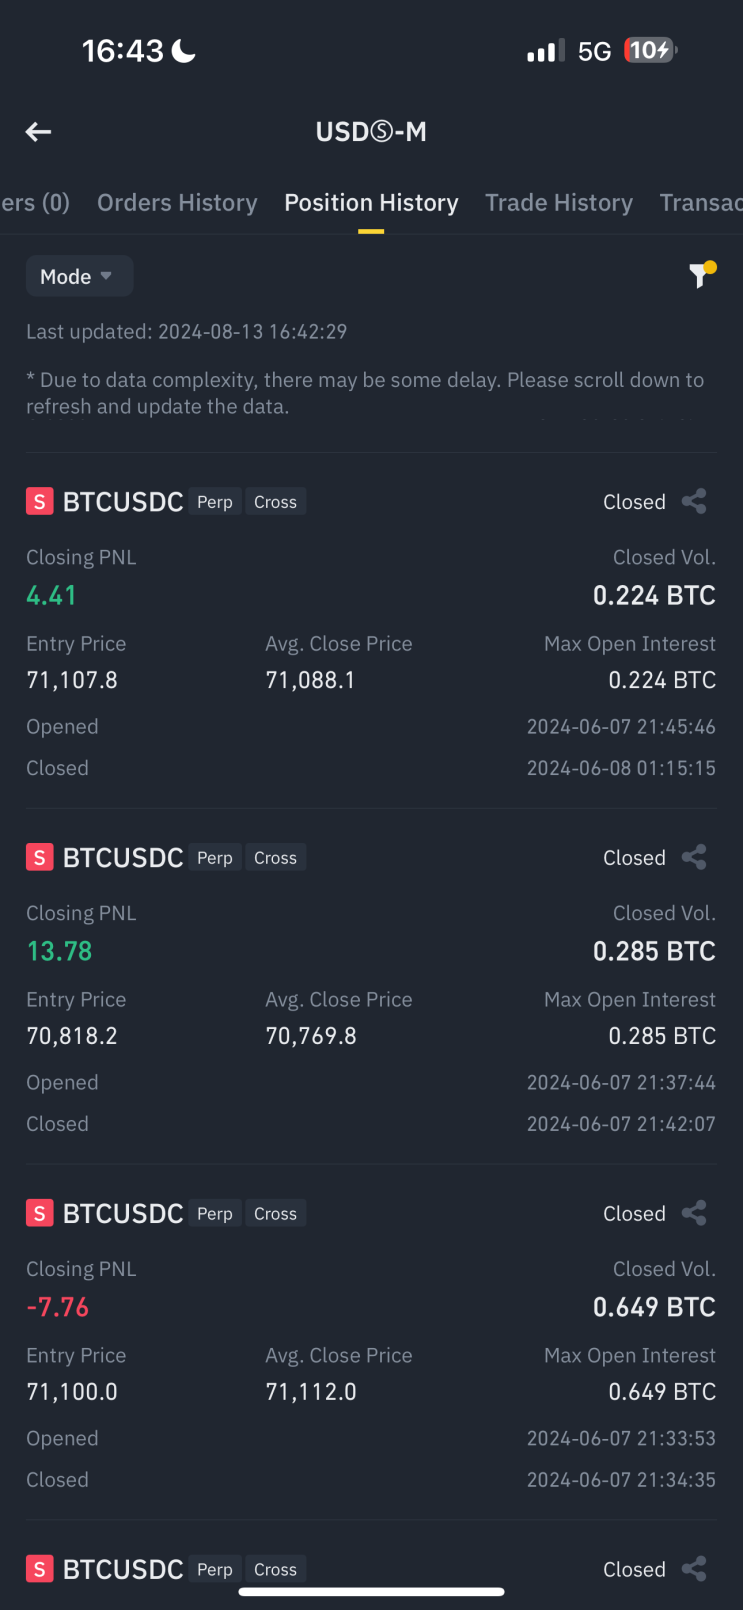The width and height of the screenshot is (743, 1610).
Task: Share the 4.41 PNL position
Action: coord(694,502)
